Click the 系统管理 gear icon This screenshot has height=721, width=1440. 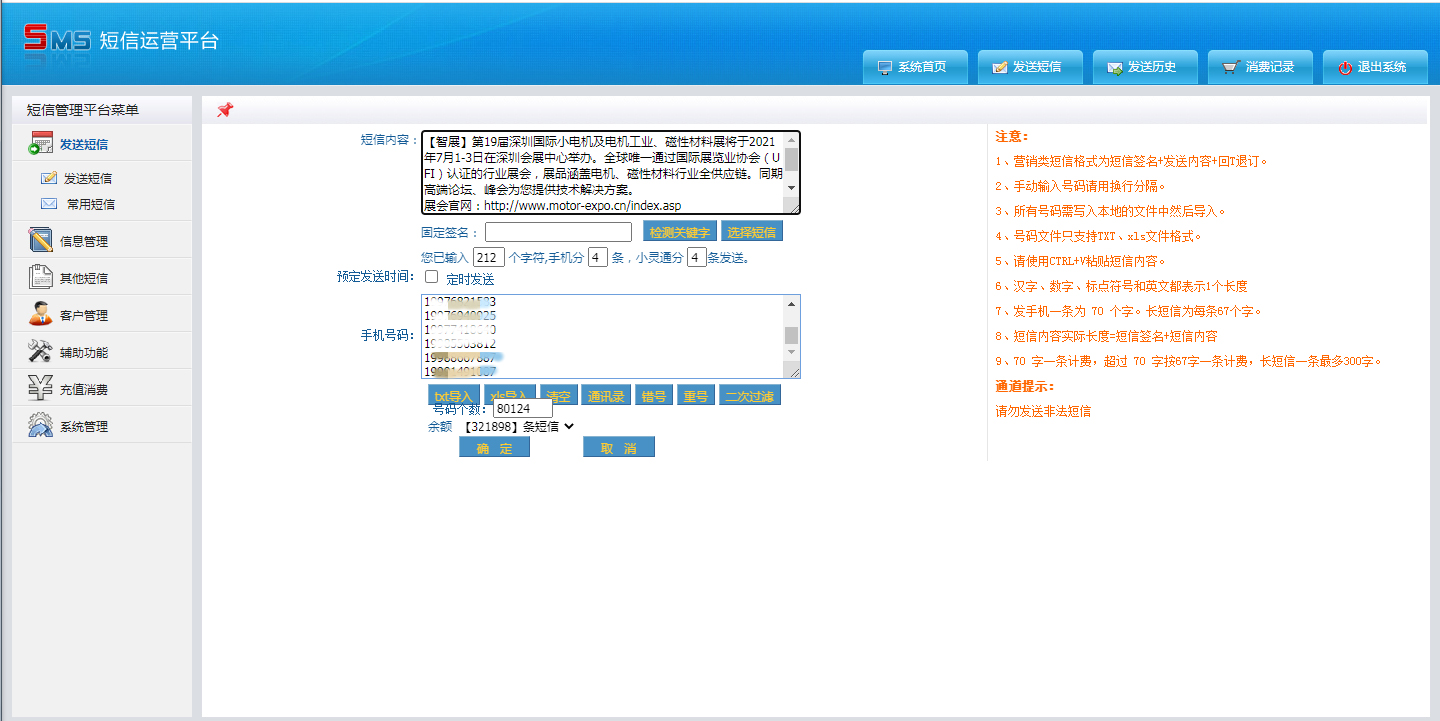pos(40,425)
